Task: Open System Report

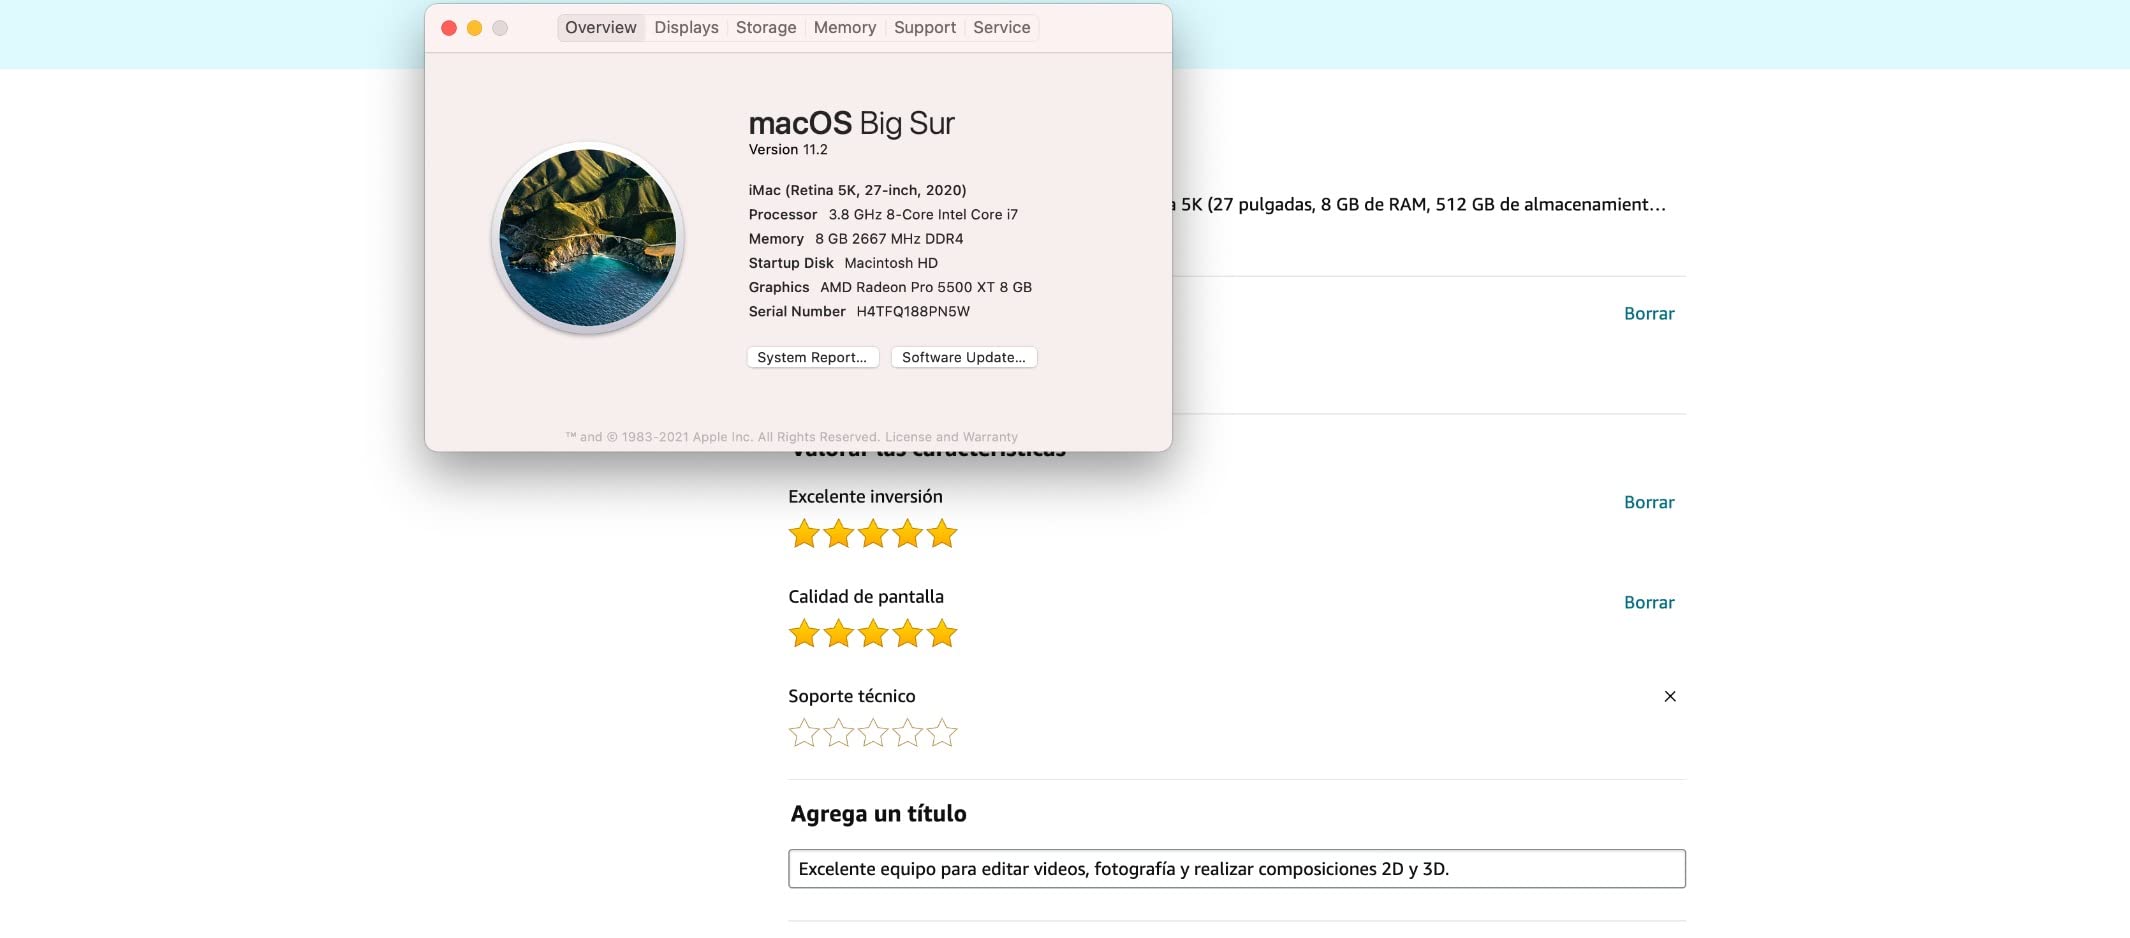Action: (812, 357)
